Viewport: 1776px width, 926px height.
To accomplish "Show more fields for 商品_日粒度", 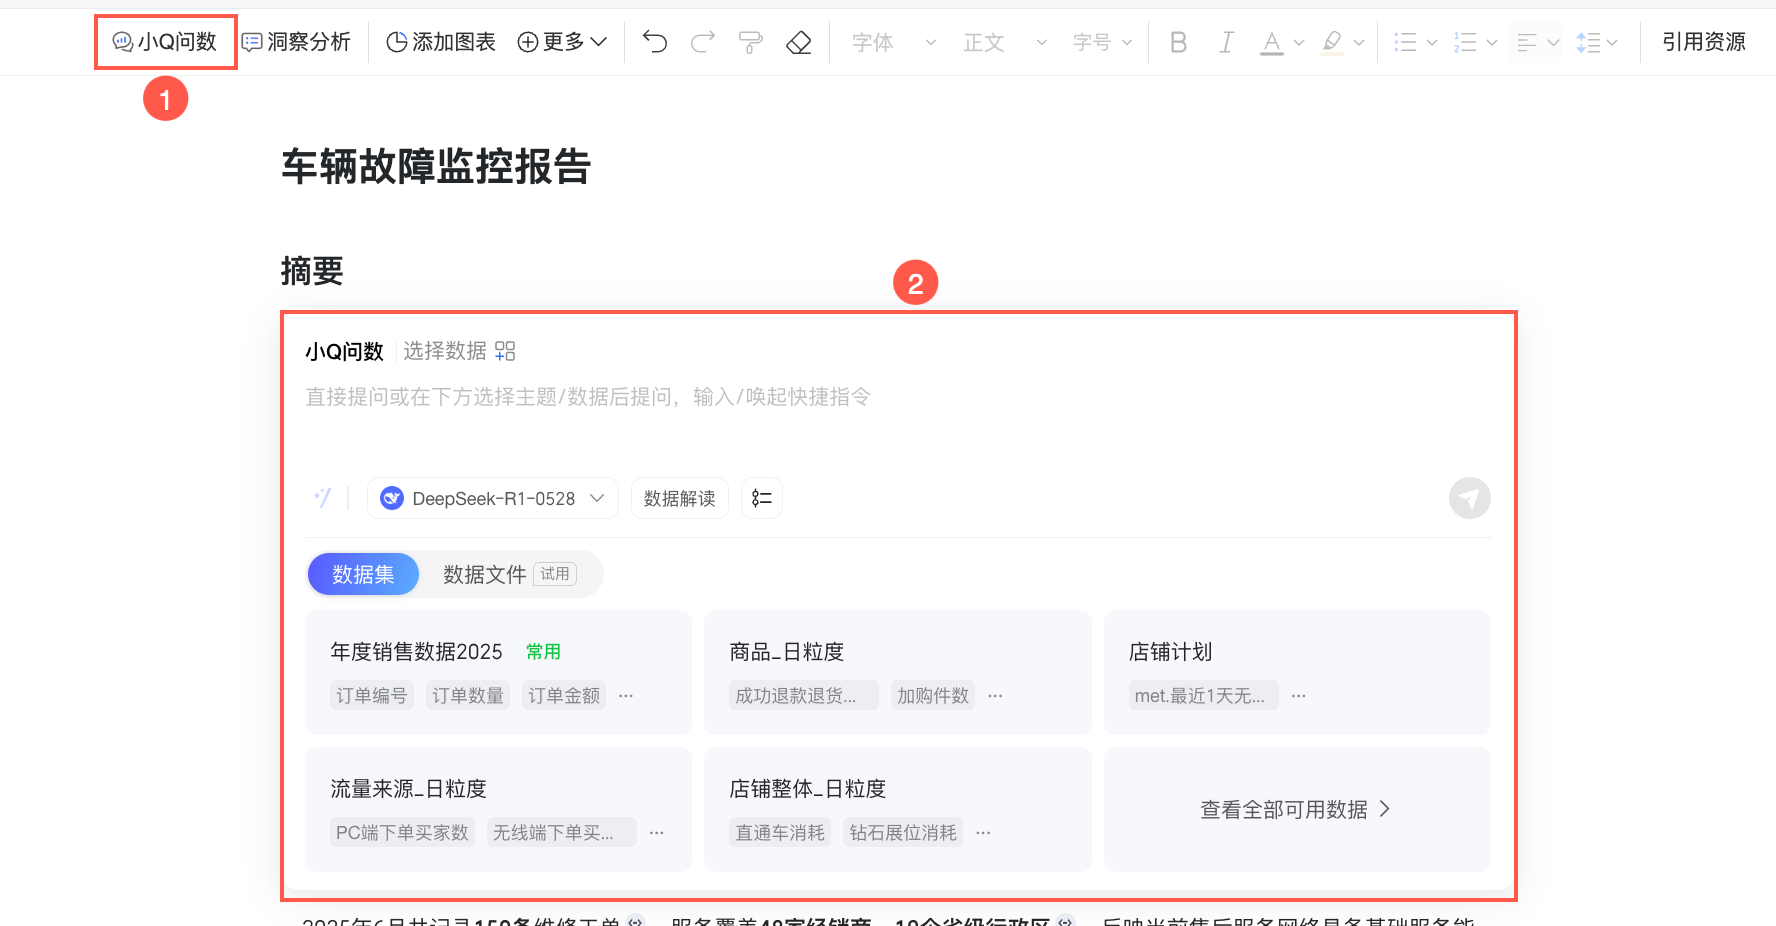I will pos(995,695).
